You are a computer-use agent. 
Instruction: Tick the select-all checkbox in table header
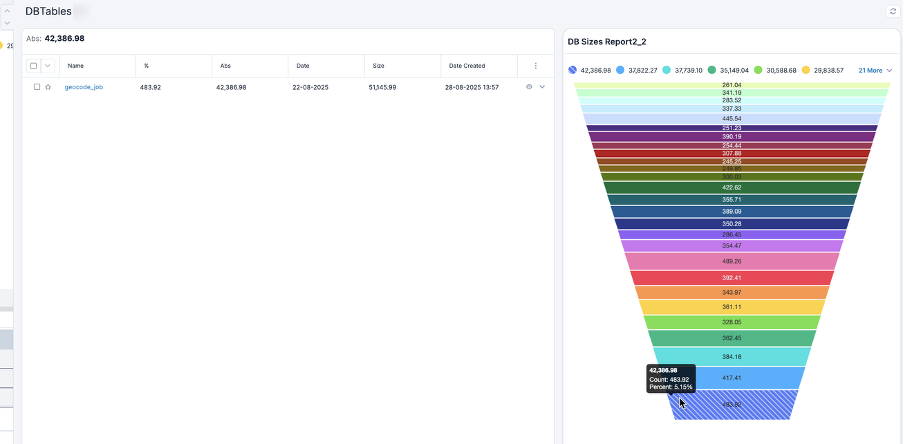click(33, 66)
